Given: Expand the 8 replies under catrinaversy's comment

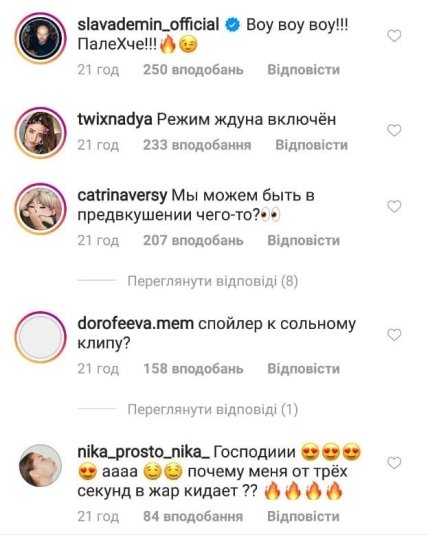Looking at the screenshot, I should click(x=213, y=281).
